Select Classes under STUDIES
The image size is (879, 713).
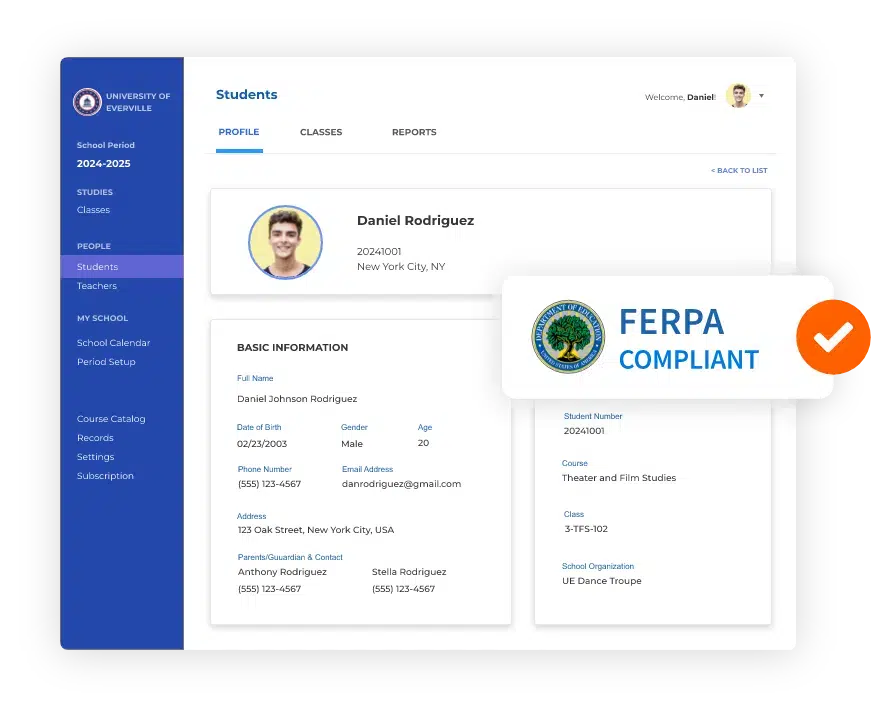click(93, 210)
